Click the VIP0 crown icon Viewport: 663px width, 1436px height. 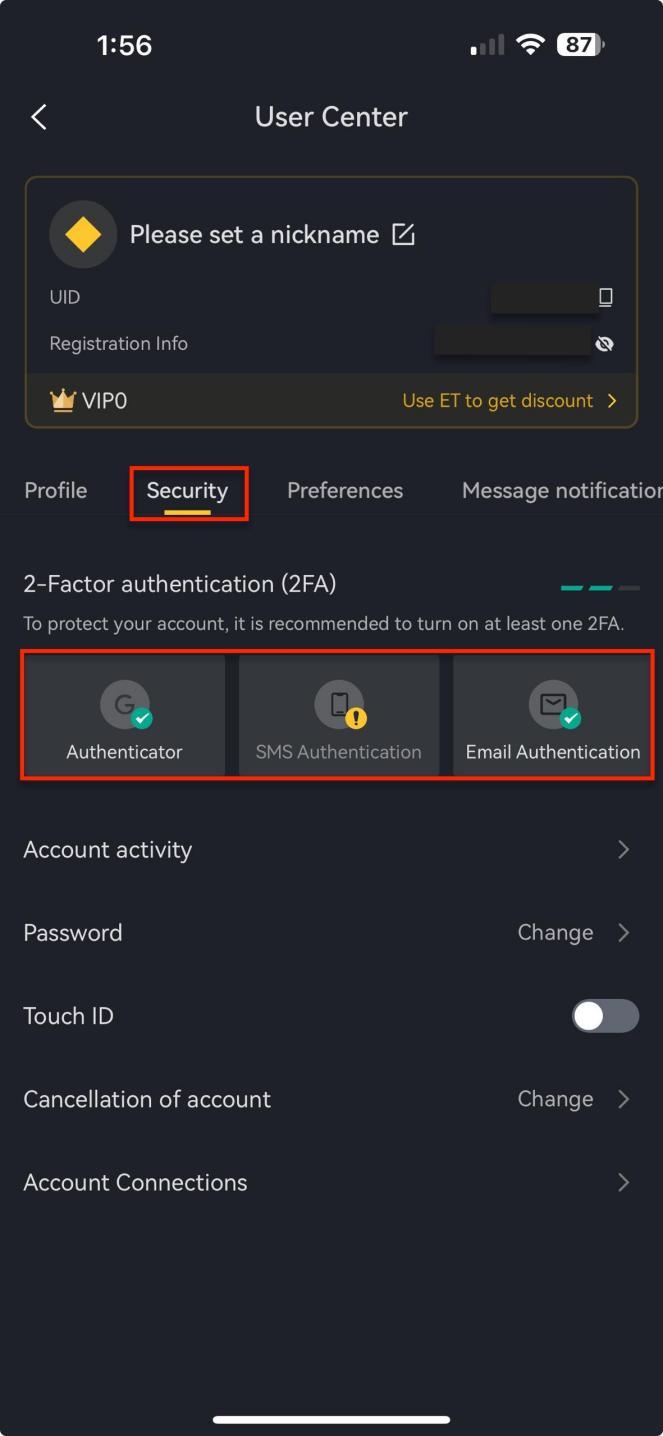pyautogui.click(x=63, y=401)
